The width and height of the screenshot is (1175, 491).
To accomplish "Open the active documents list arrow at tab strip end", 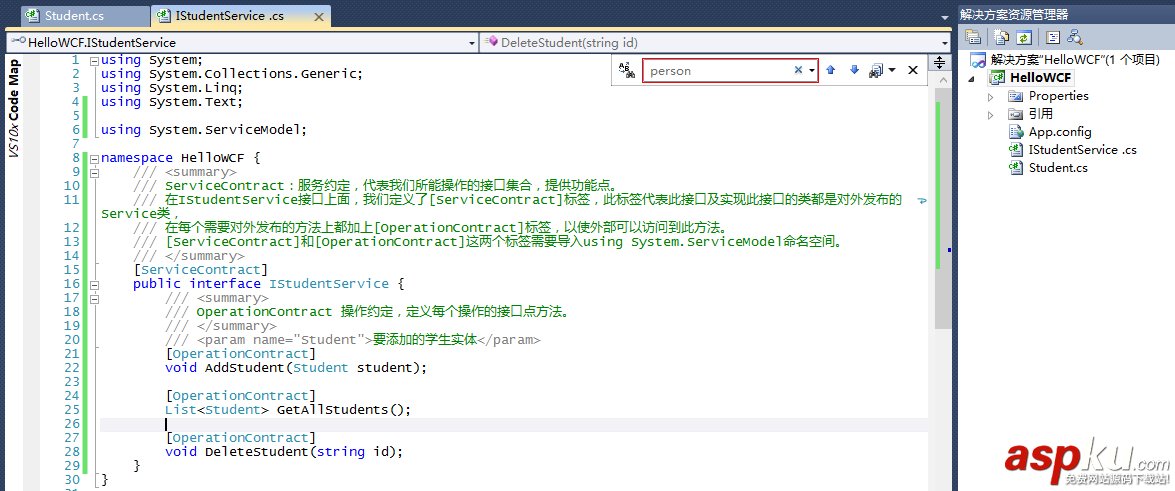I will tap(945, 16).
